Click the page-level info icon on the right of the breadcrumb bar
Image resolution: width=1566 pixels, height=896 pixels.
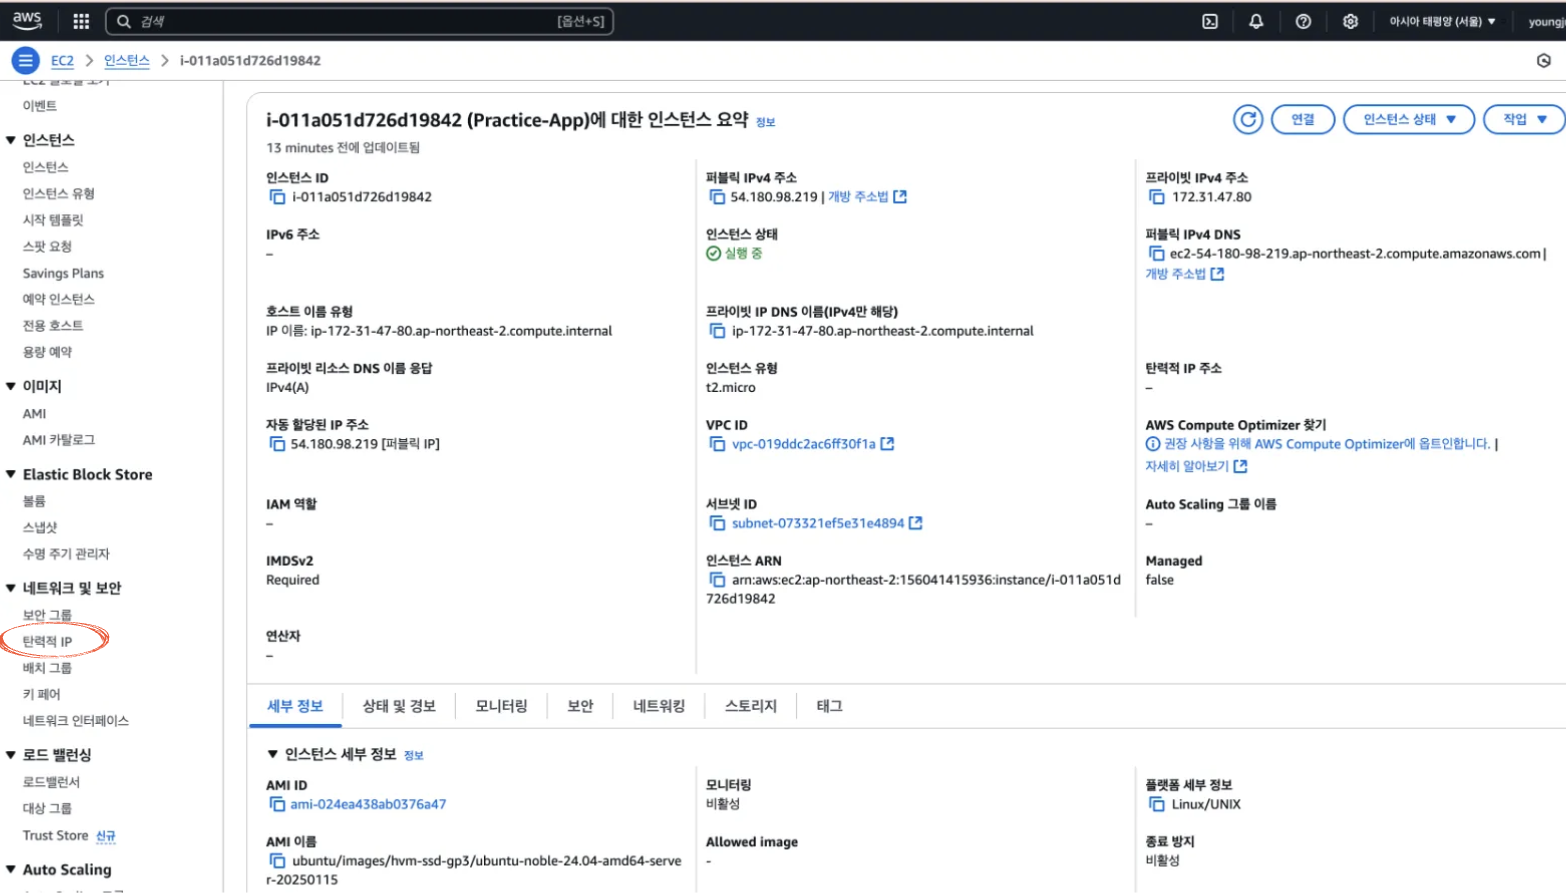point(1544,61)
